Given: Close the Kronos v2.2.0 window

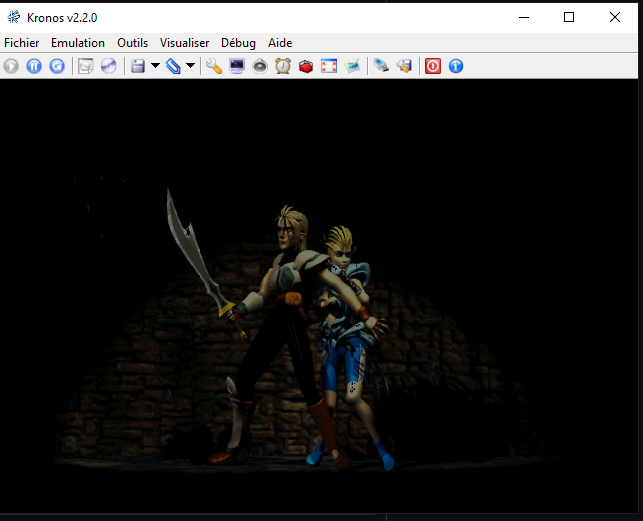Looking at the screenshot, I should 615,17.
